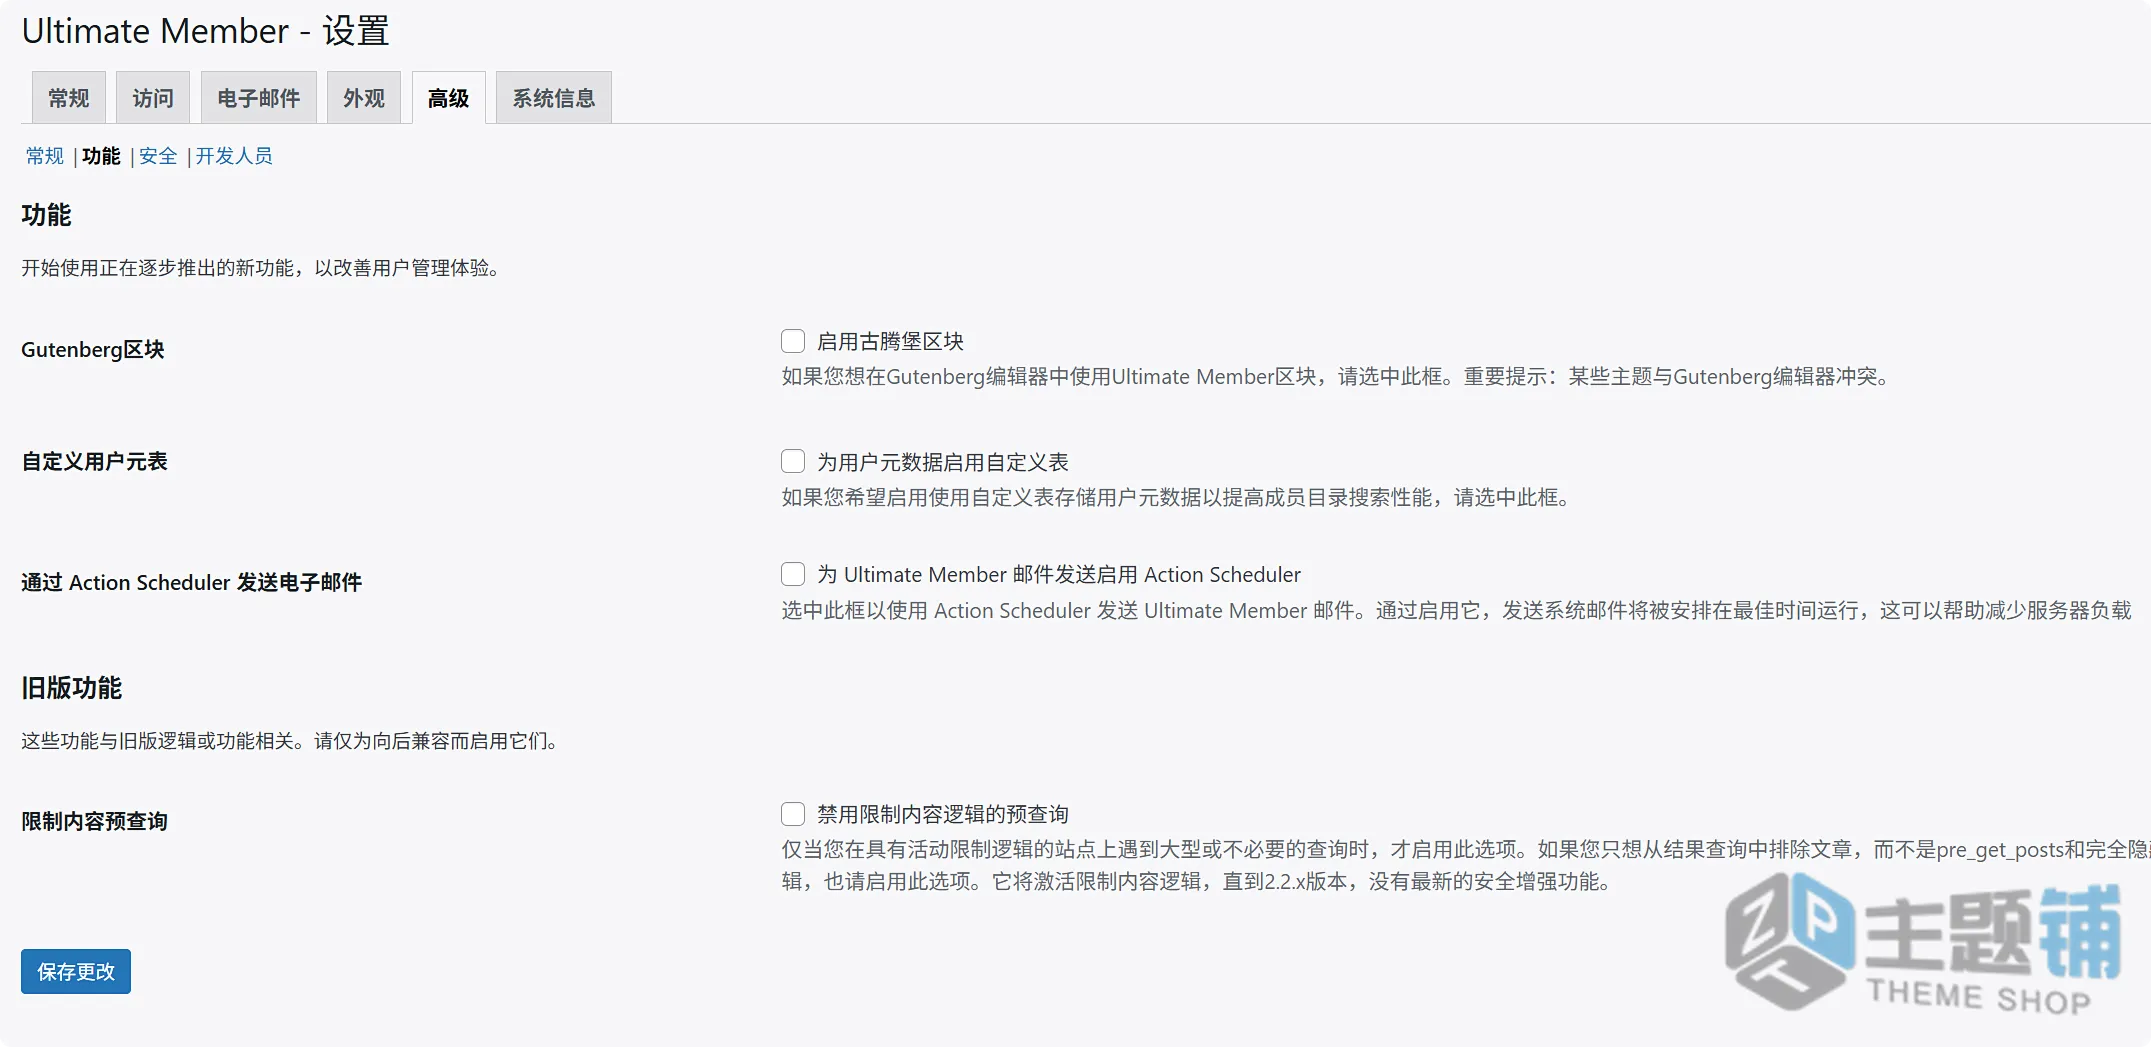Click the custom table search performance description
This screenshot has width=2151, height=1047.
click(x=1176, y=497)
